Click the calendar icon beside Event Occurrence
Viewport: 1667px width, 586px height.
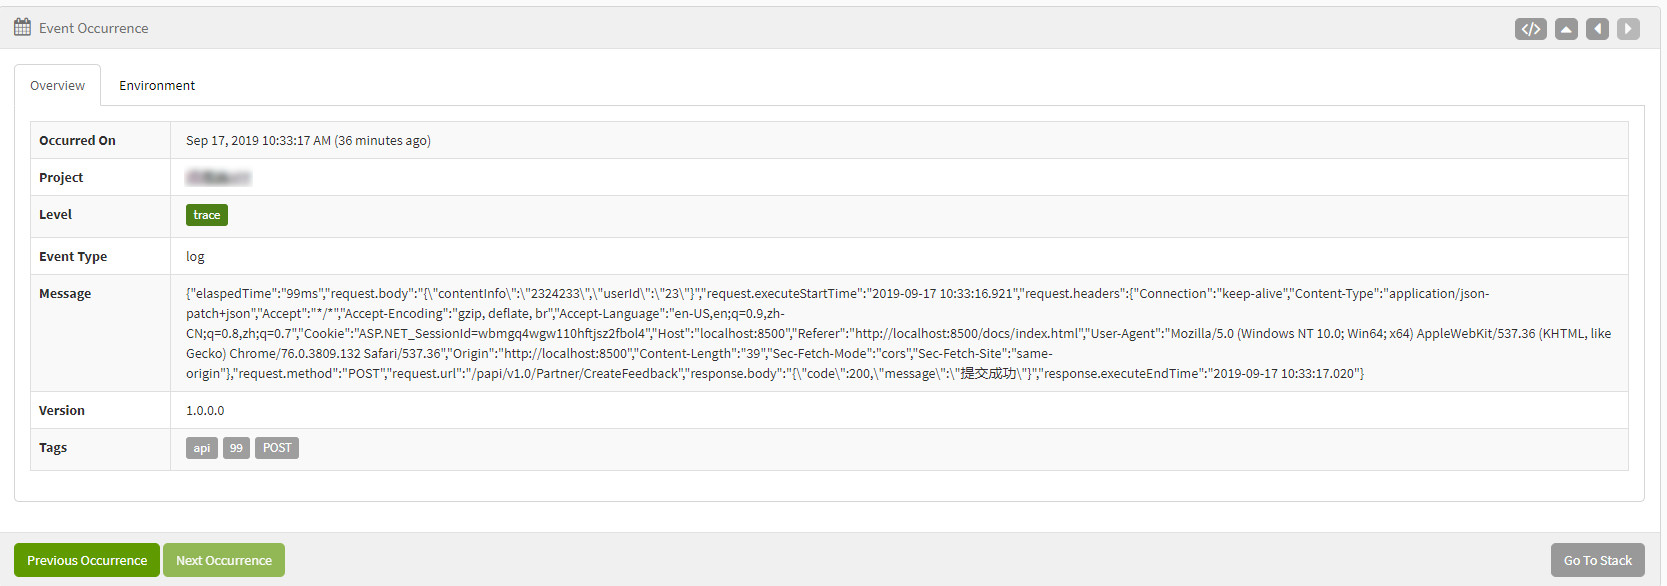point(22,27)
